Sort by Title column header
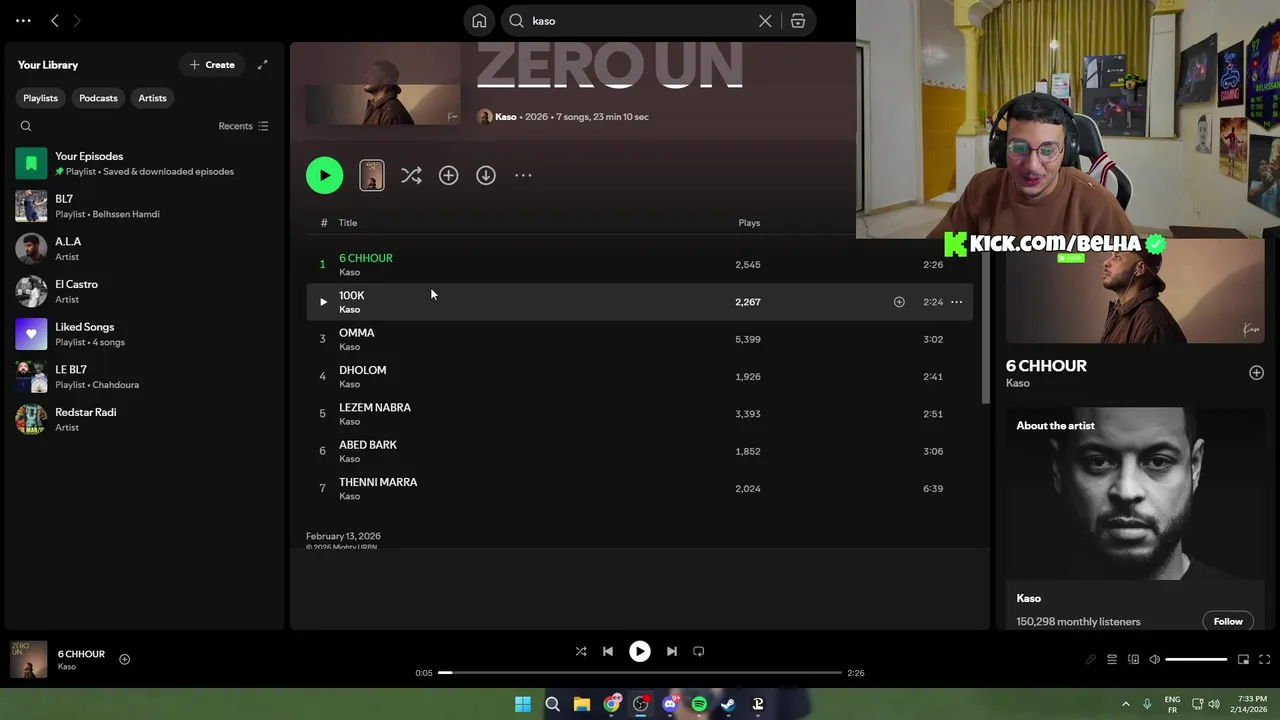This screenshot has width=1280, height=720. coord(348,223)
